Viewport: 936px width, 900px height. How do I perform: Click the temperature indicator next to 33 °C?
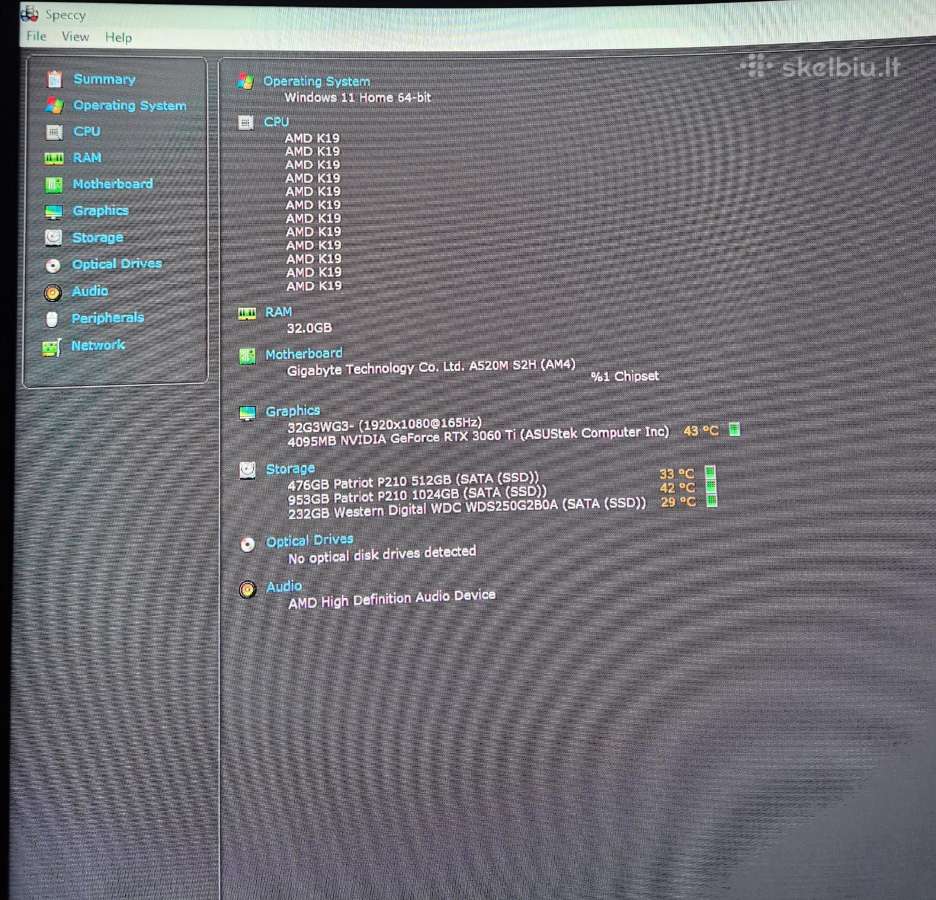click(x=710, y=473)
